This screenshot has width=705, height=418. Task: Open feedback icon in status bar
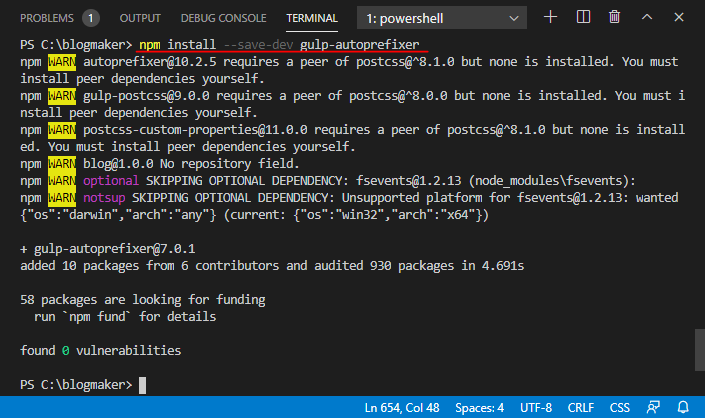pos(653,408)
